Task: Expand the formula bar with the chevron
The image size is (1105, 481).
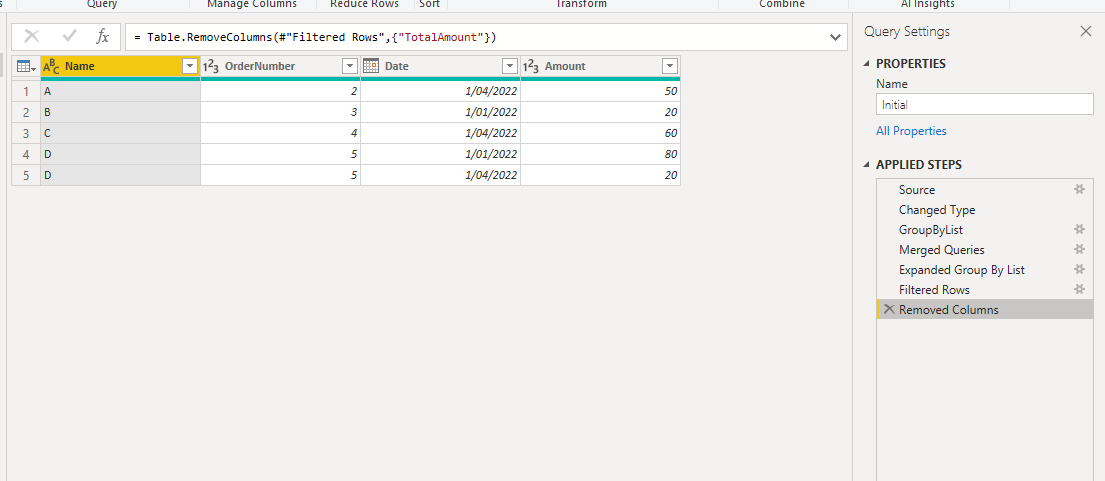Action: pos(836,37)
